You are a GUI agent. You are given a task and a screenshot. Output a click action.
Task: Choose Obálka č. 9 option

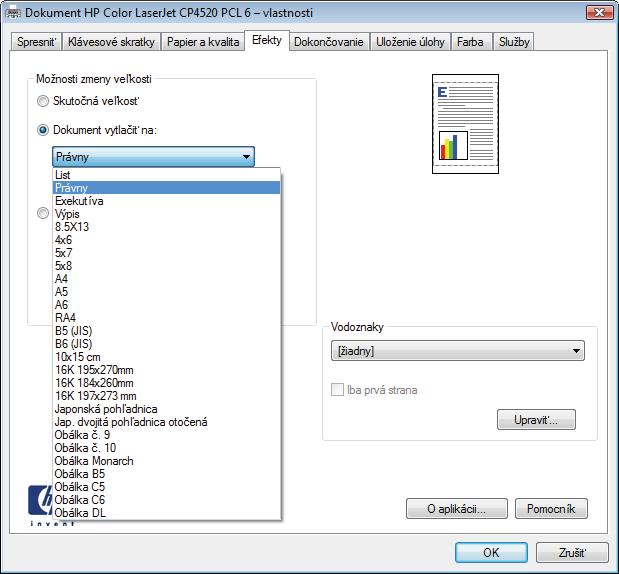tap(167, 435)
